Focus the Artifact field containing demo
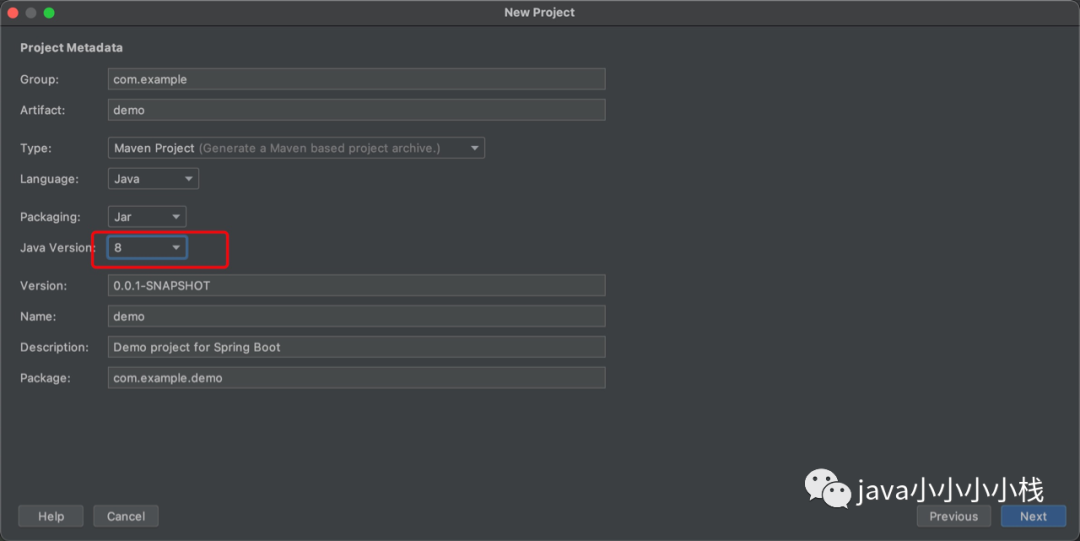 [357, 110]
